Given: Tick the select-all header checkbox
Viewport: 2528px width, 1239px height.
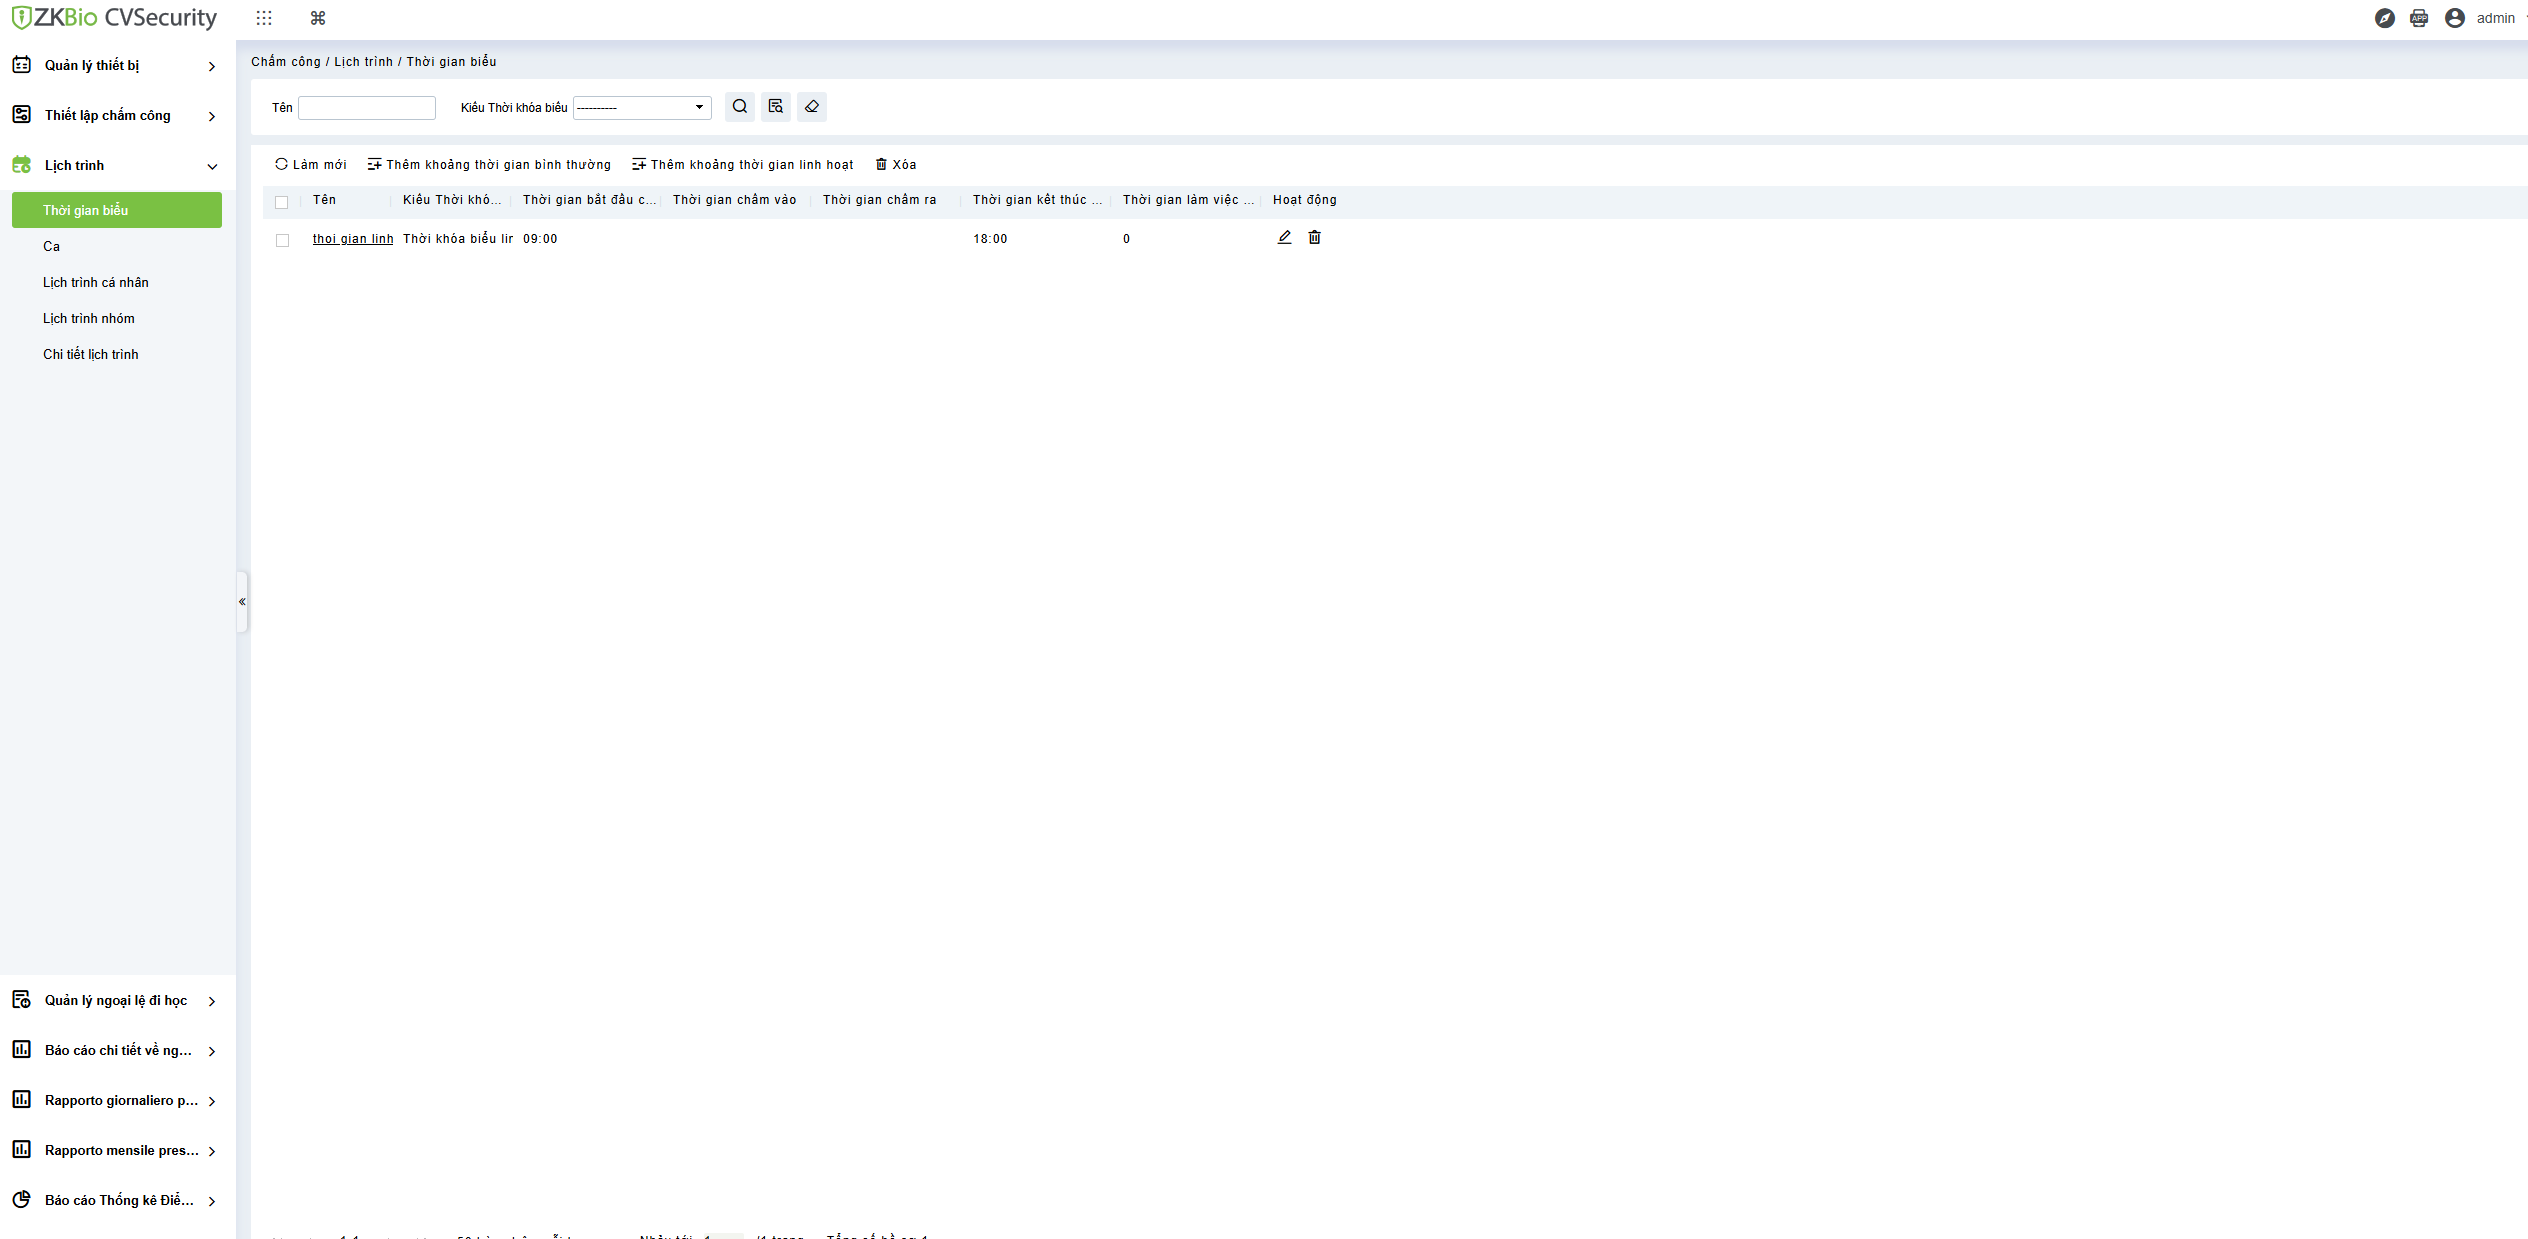Looking at the screenshot, I should pos(282,202).
